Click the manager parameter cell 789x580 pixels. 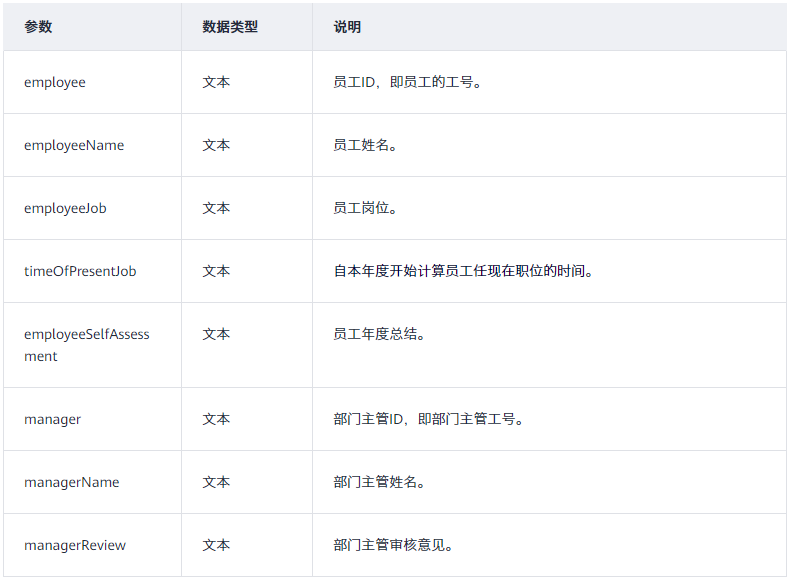(52, 419)
